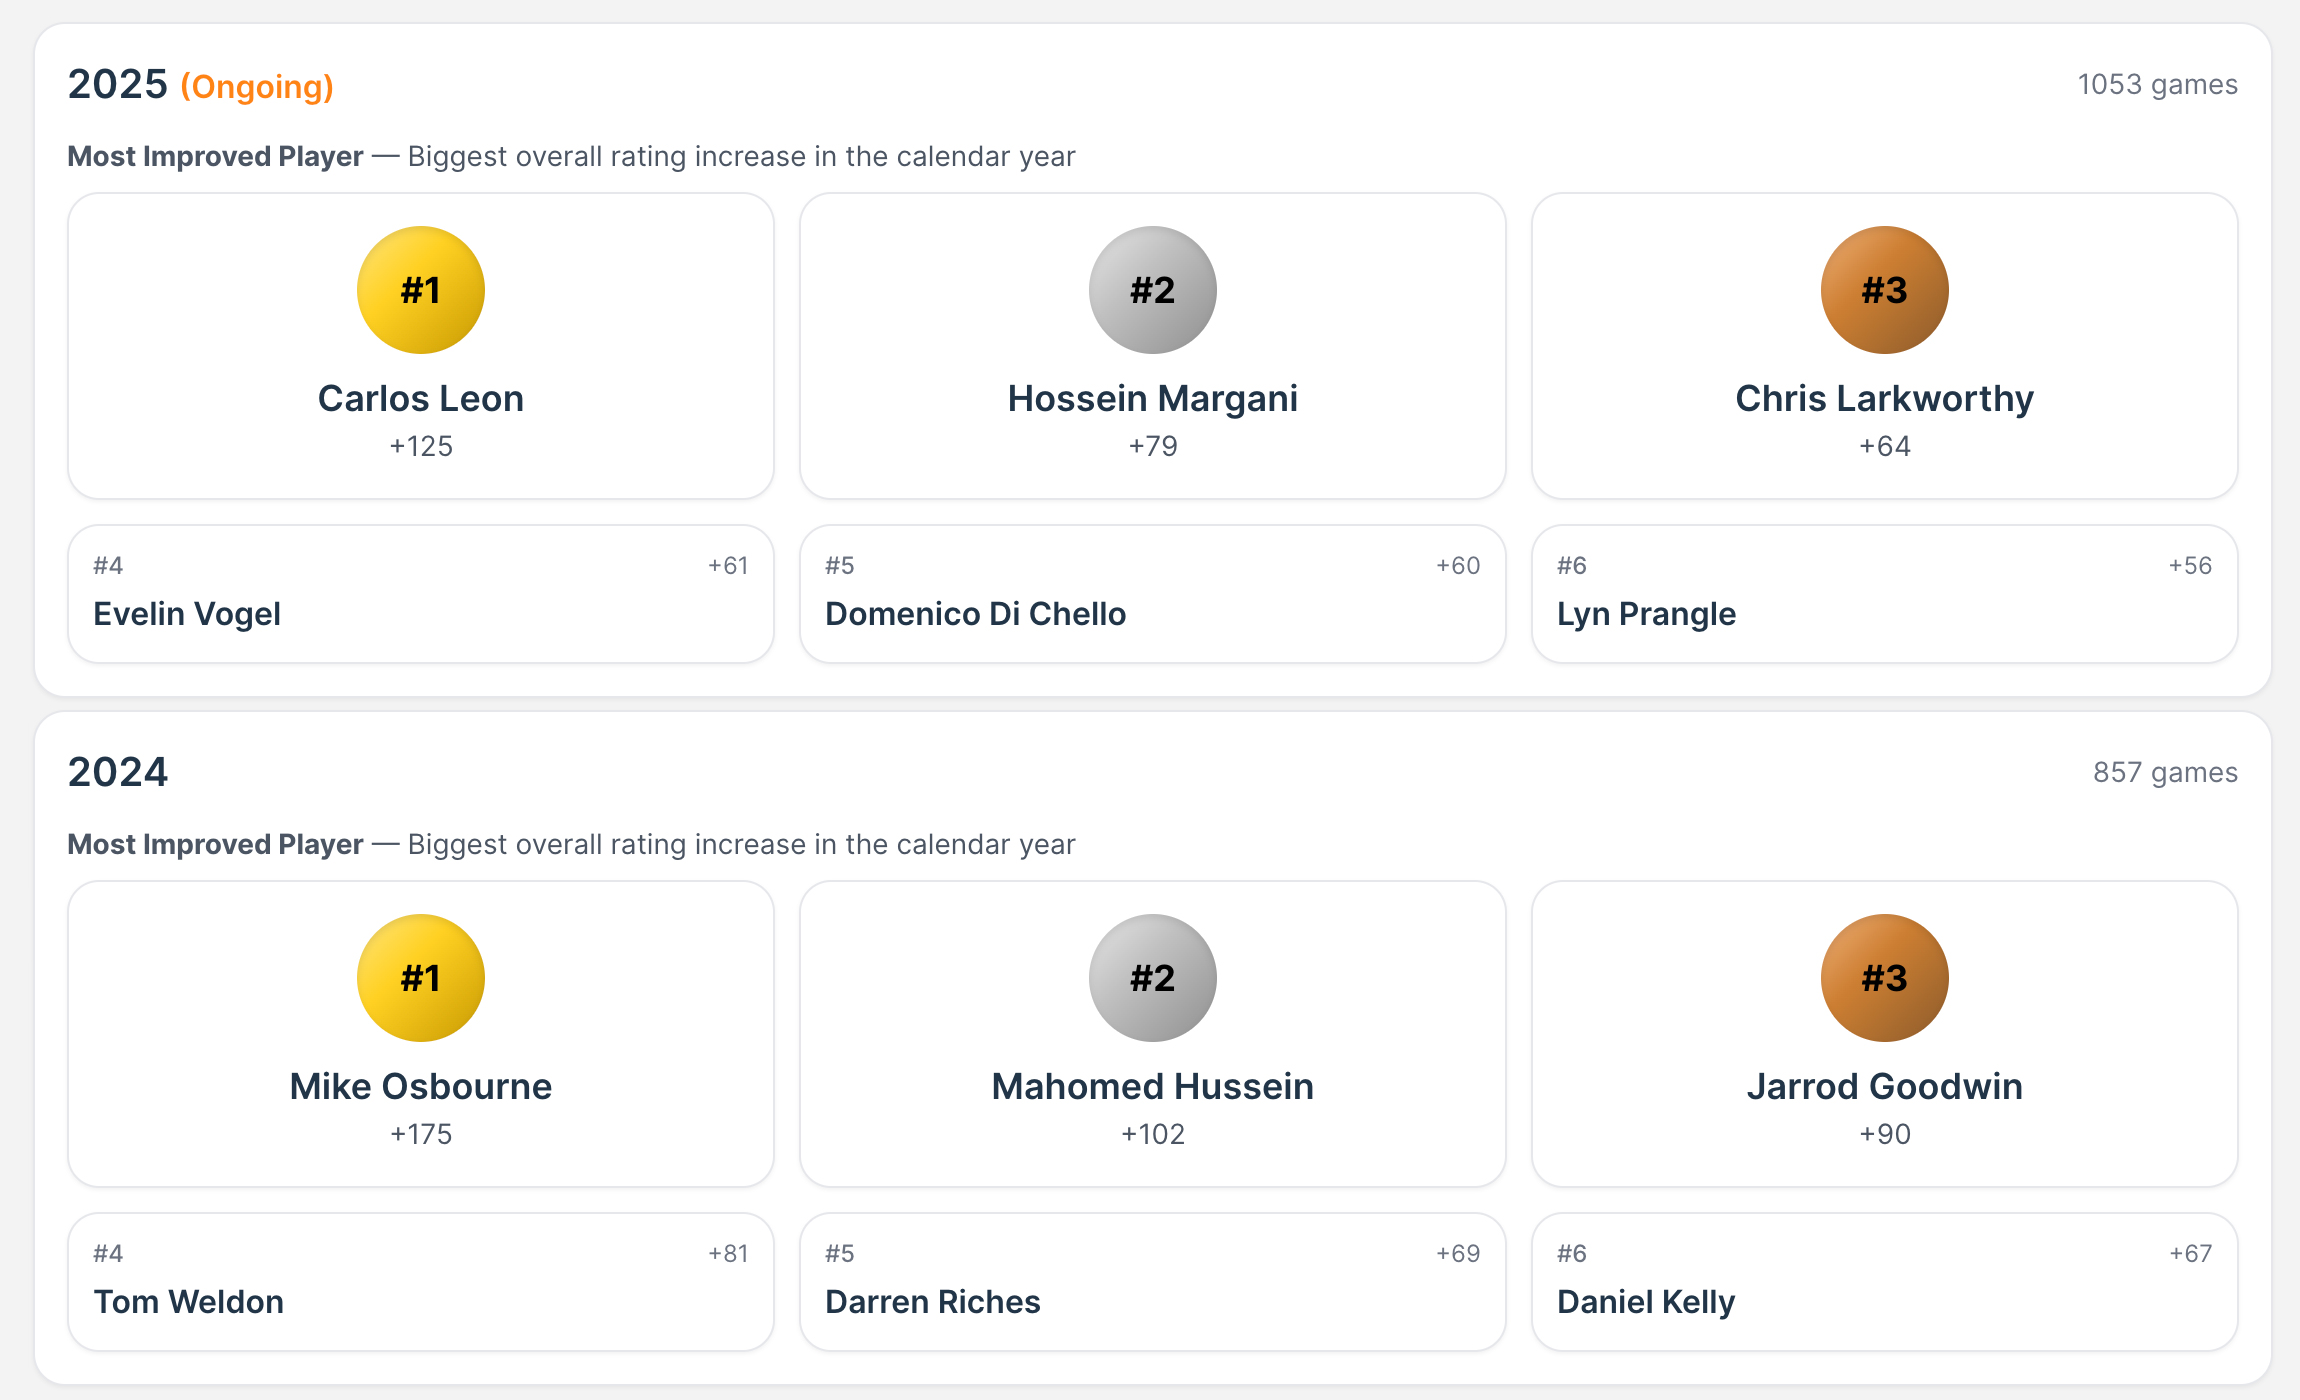2300x1400 pixels.
Task: View Mahomed Hussein's player name
Action: coord(1153,1086)
